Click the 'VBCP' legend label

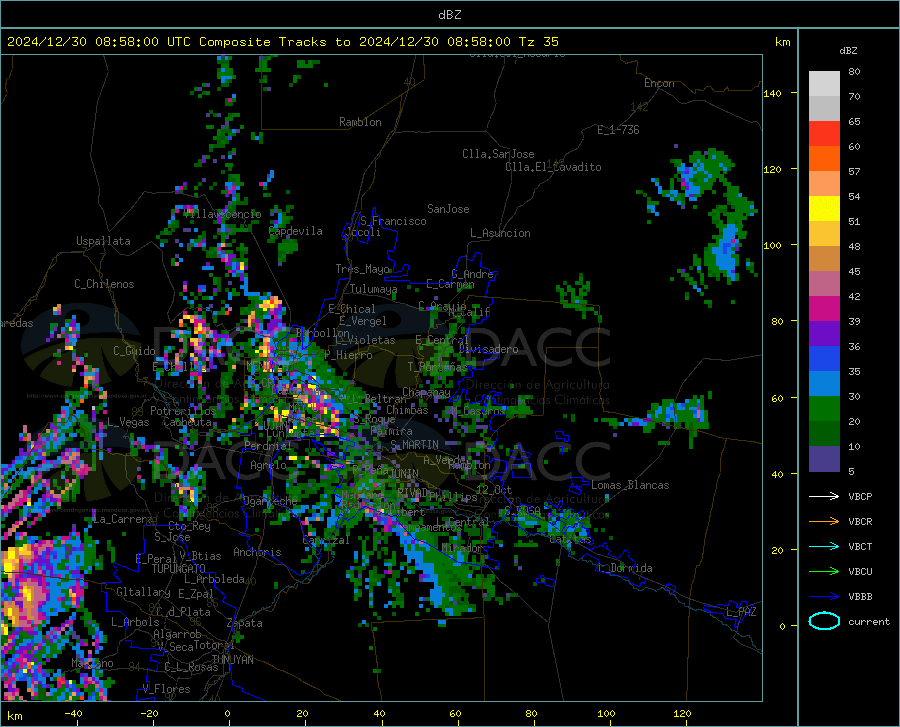coord(860,496)
